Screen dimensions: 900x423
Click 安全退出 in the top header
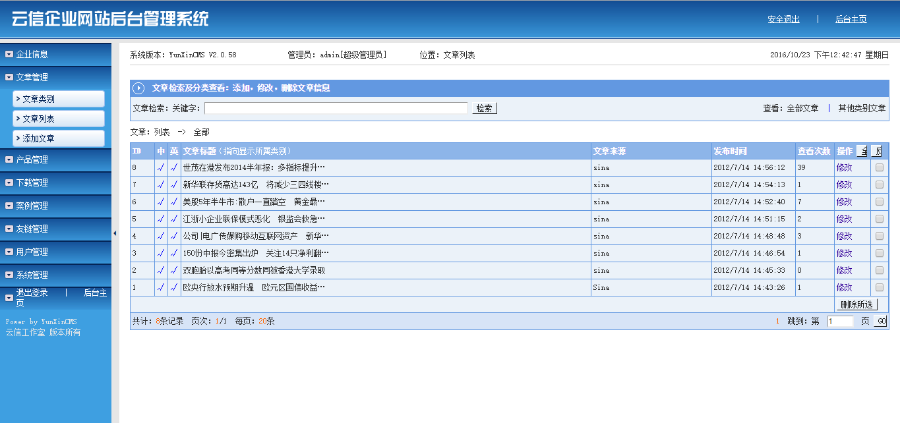(x=783, y=19)
